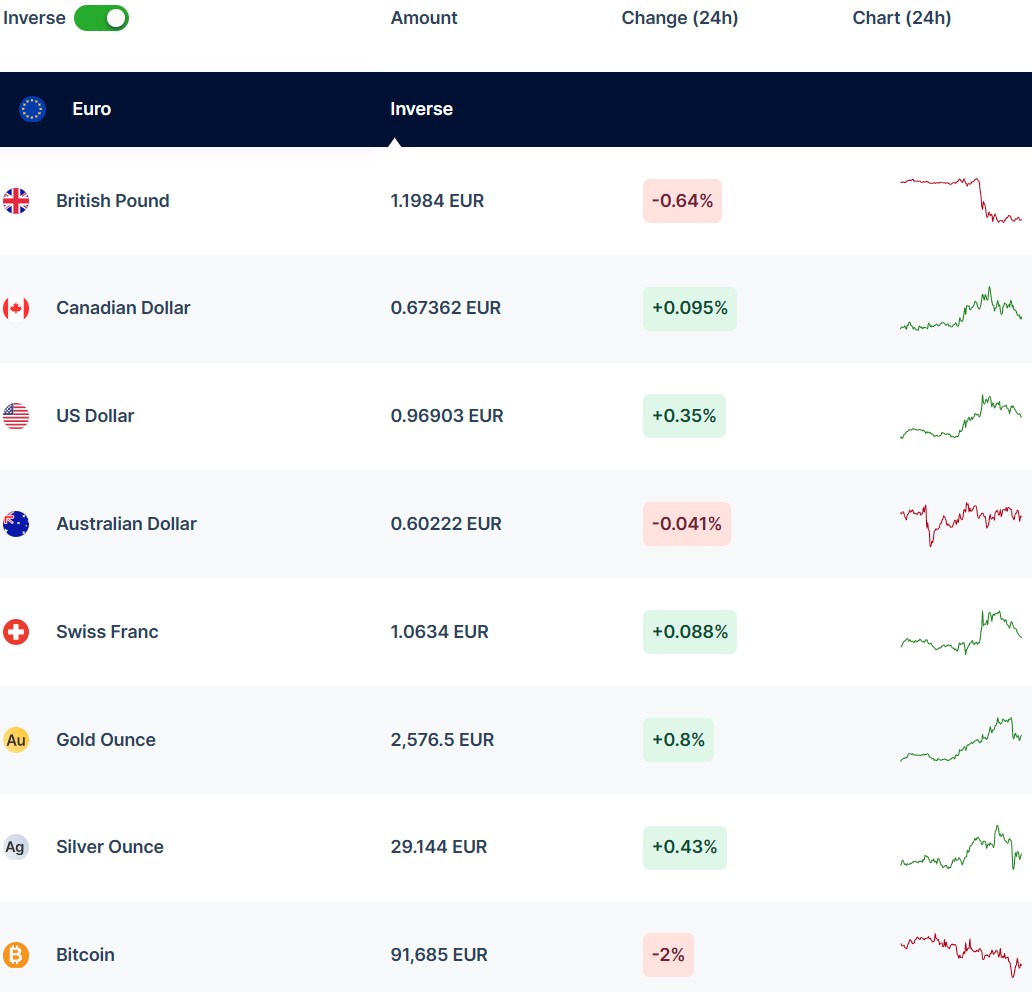The image size is (1032, 992).
Task: Open the Bitcoin currency link
Action: tap(85, 955)
